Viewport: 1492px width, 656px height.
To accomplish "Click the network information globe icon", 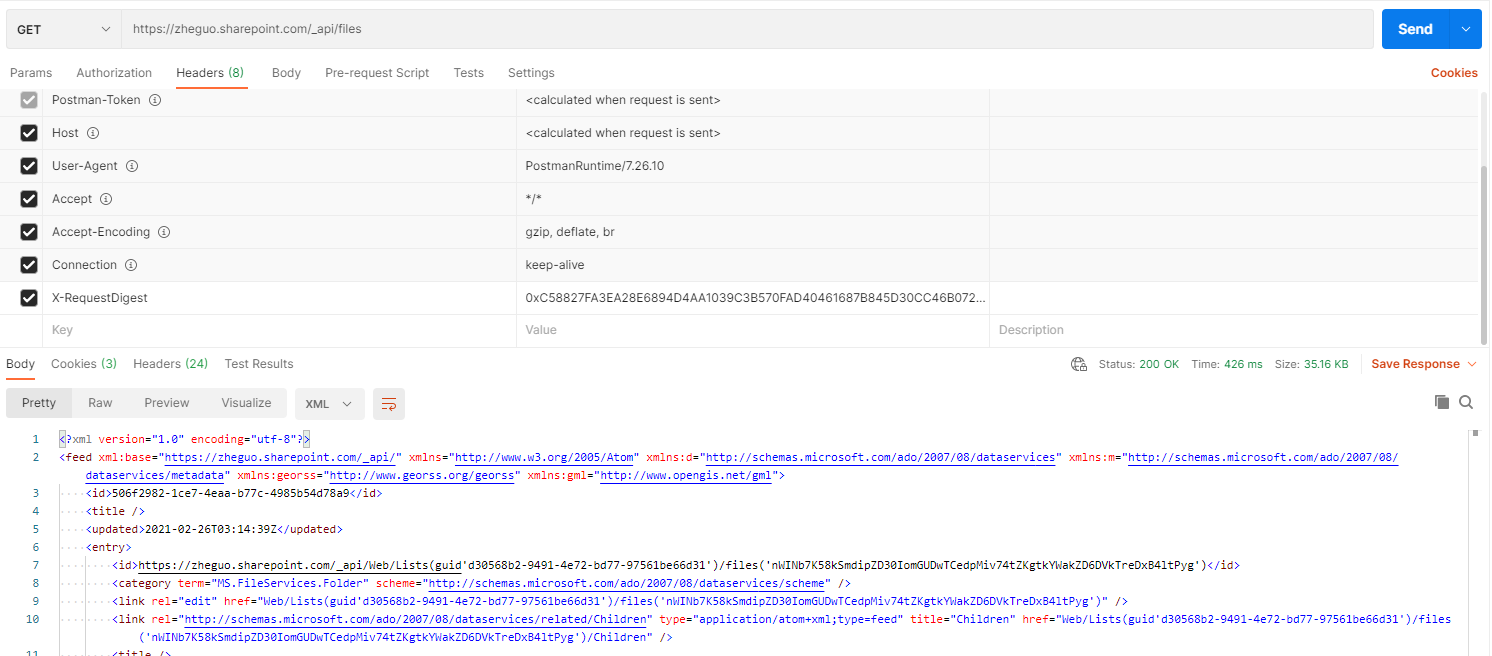I will 1079,364.
